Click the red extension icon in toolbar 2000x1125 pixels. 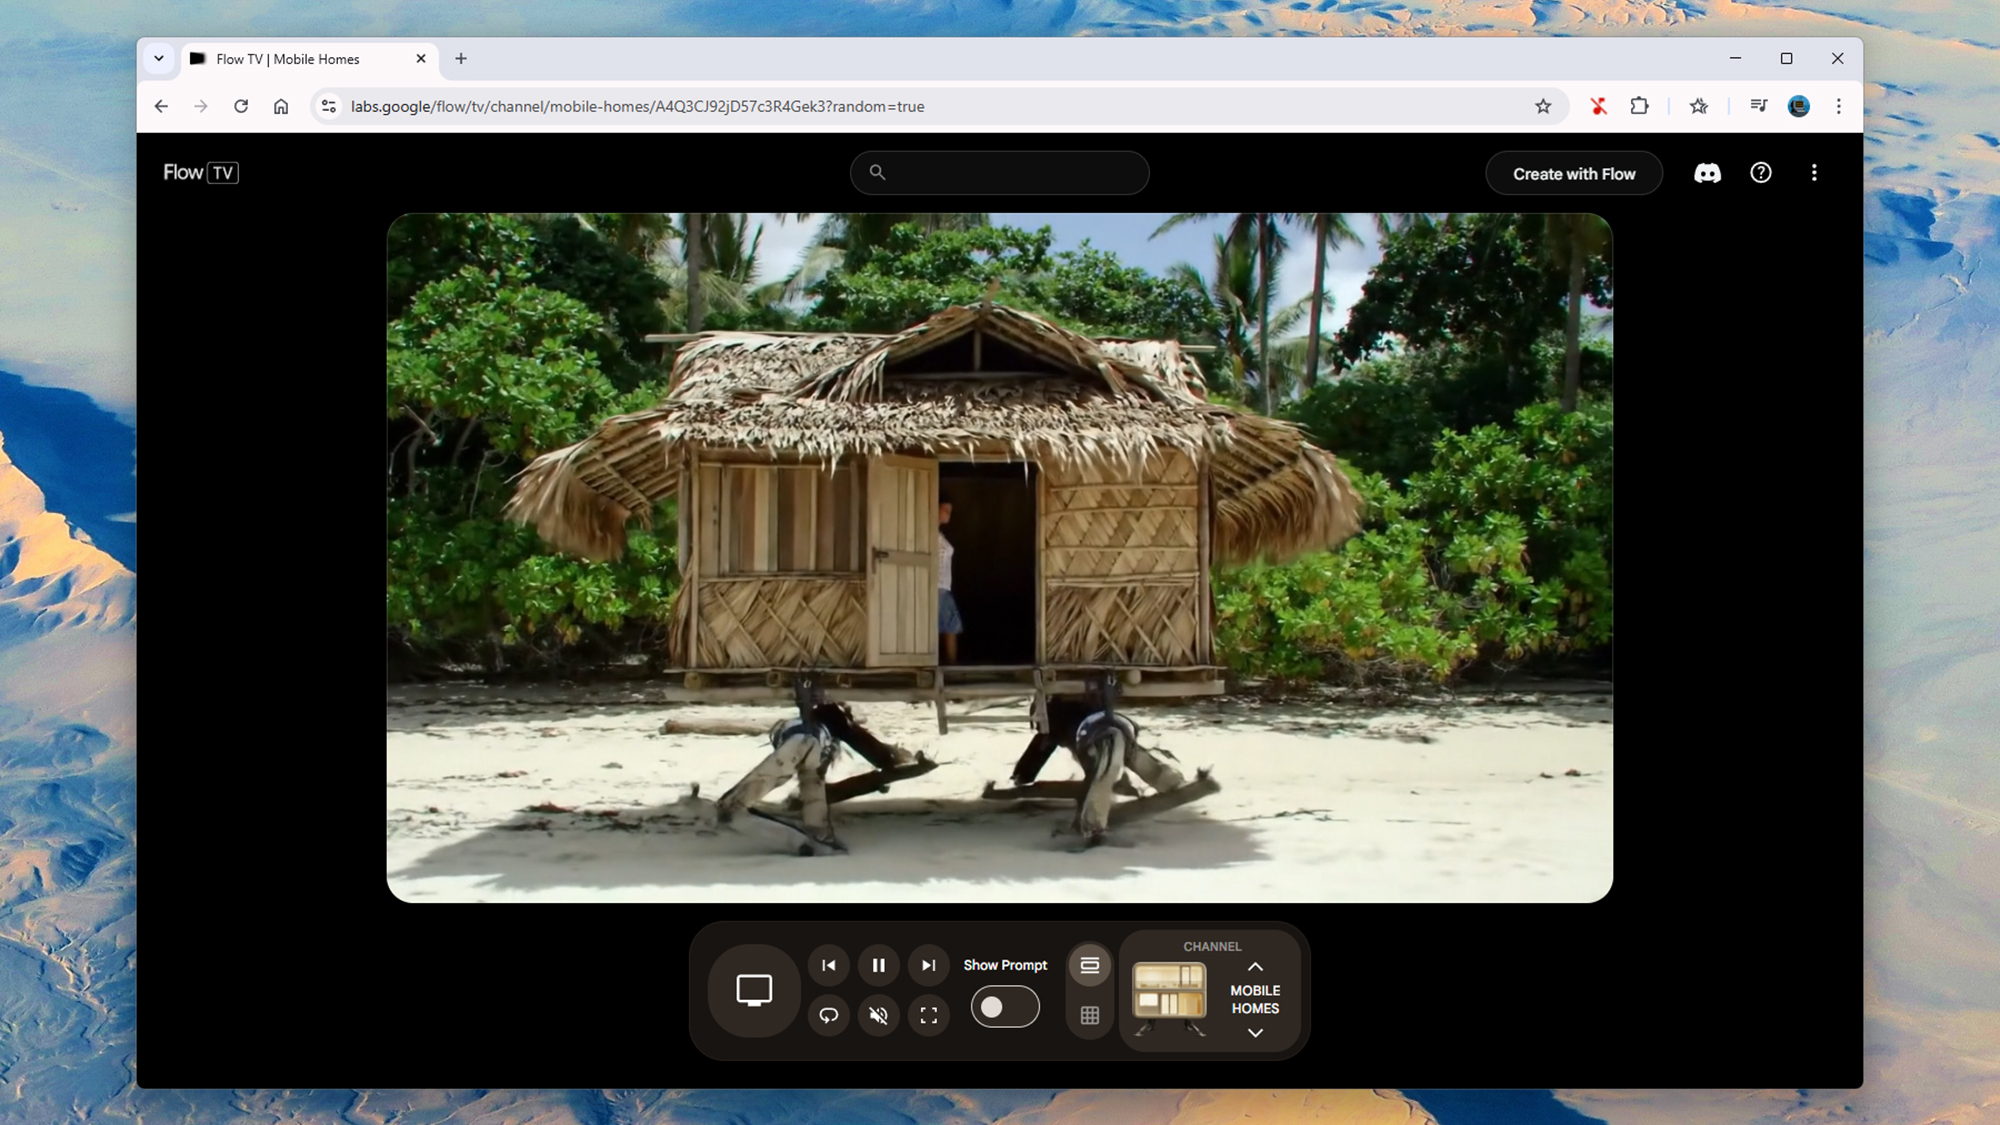(x=1598, y=106)
